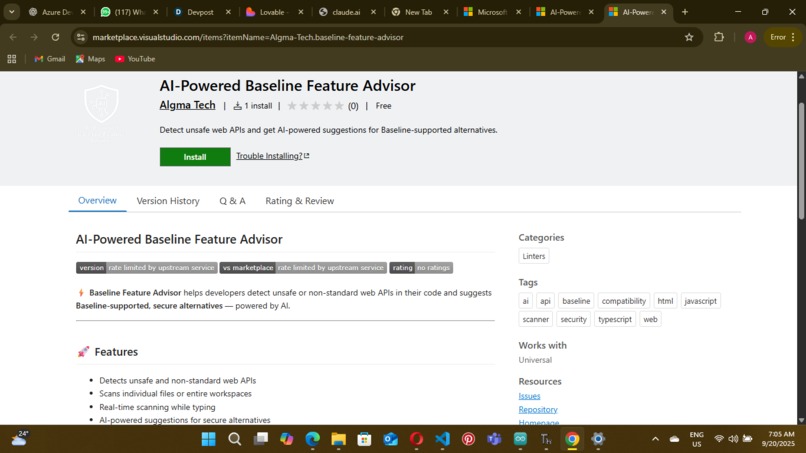Click the ai tag
The width and height of the screenshot is (806, 453).
[x=525, y=301]
